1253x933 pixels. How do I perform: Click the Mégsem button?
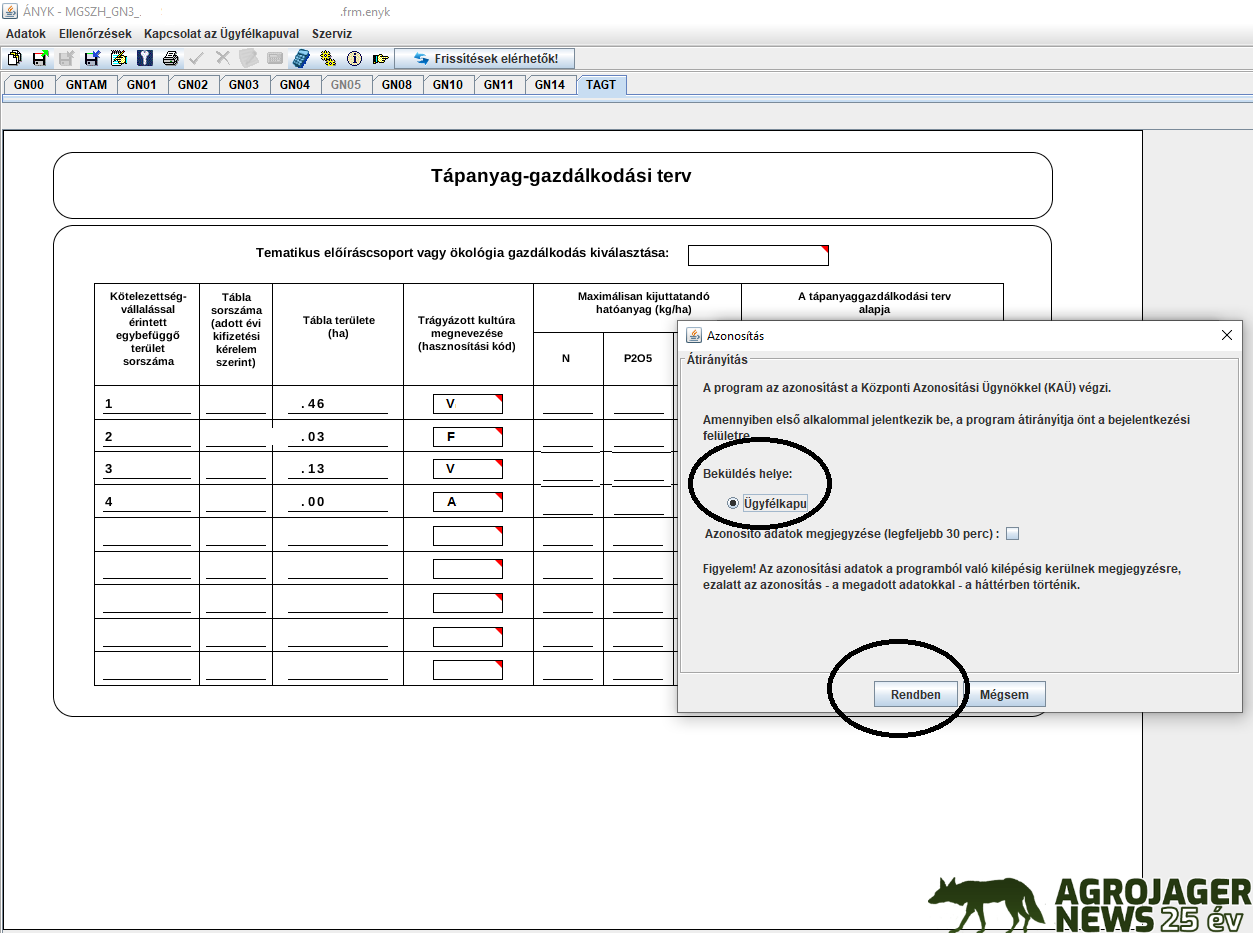coord(1003,695)
